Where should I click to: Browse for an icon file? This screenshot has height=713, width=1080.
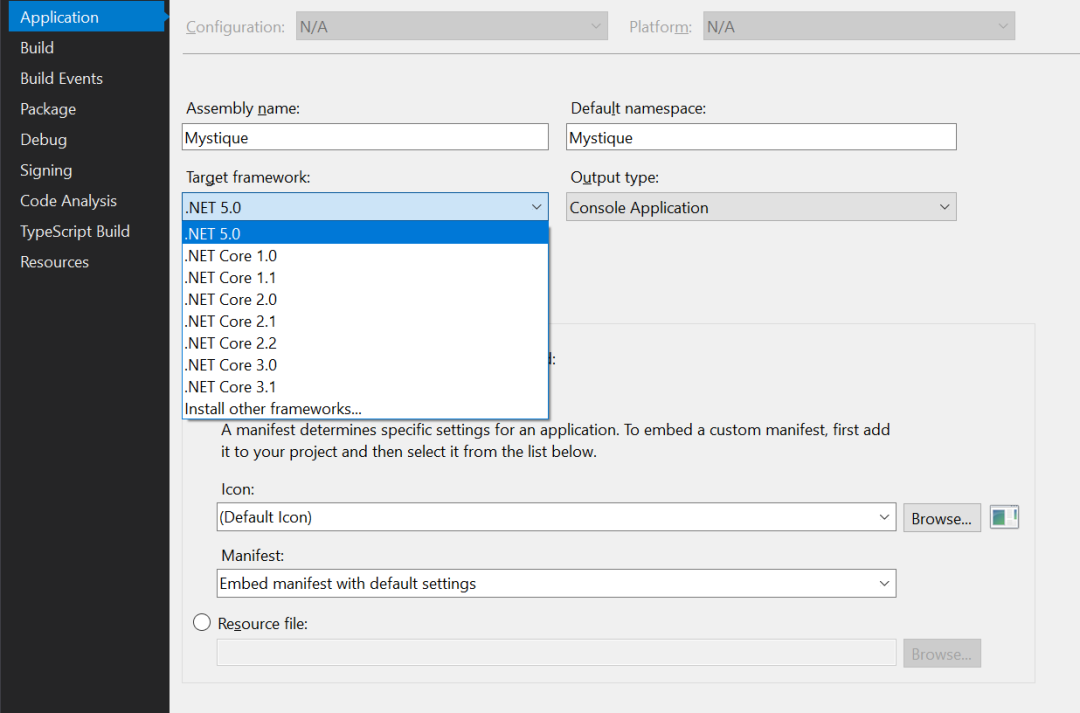942,518
